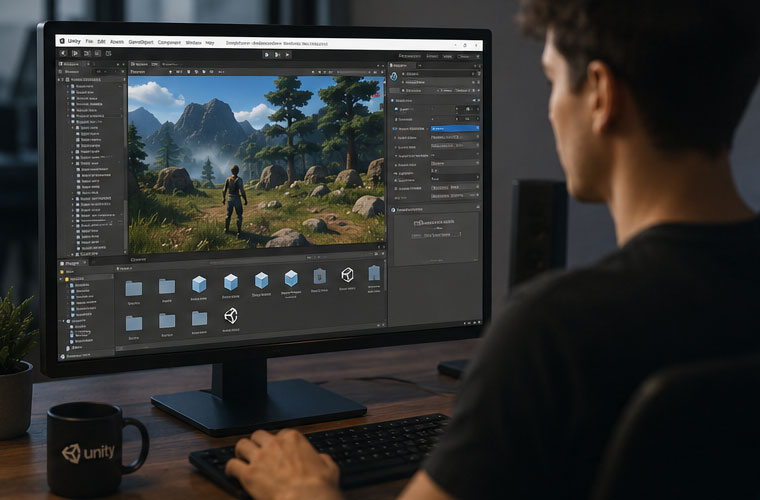
Task: Switch to the Inspector panel tab
Action: coord(400,65)
